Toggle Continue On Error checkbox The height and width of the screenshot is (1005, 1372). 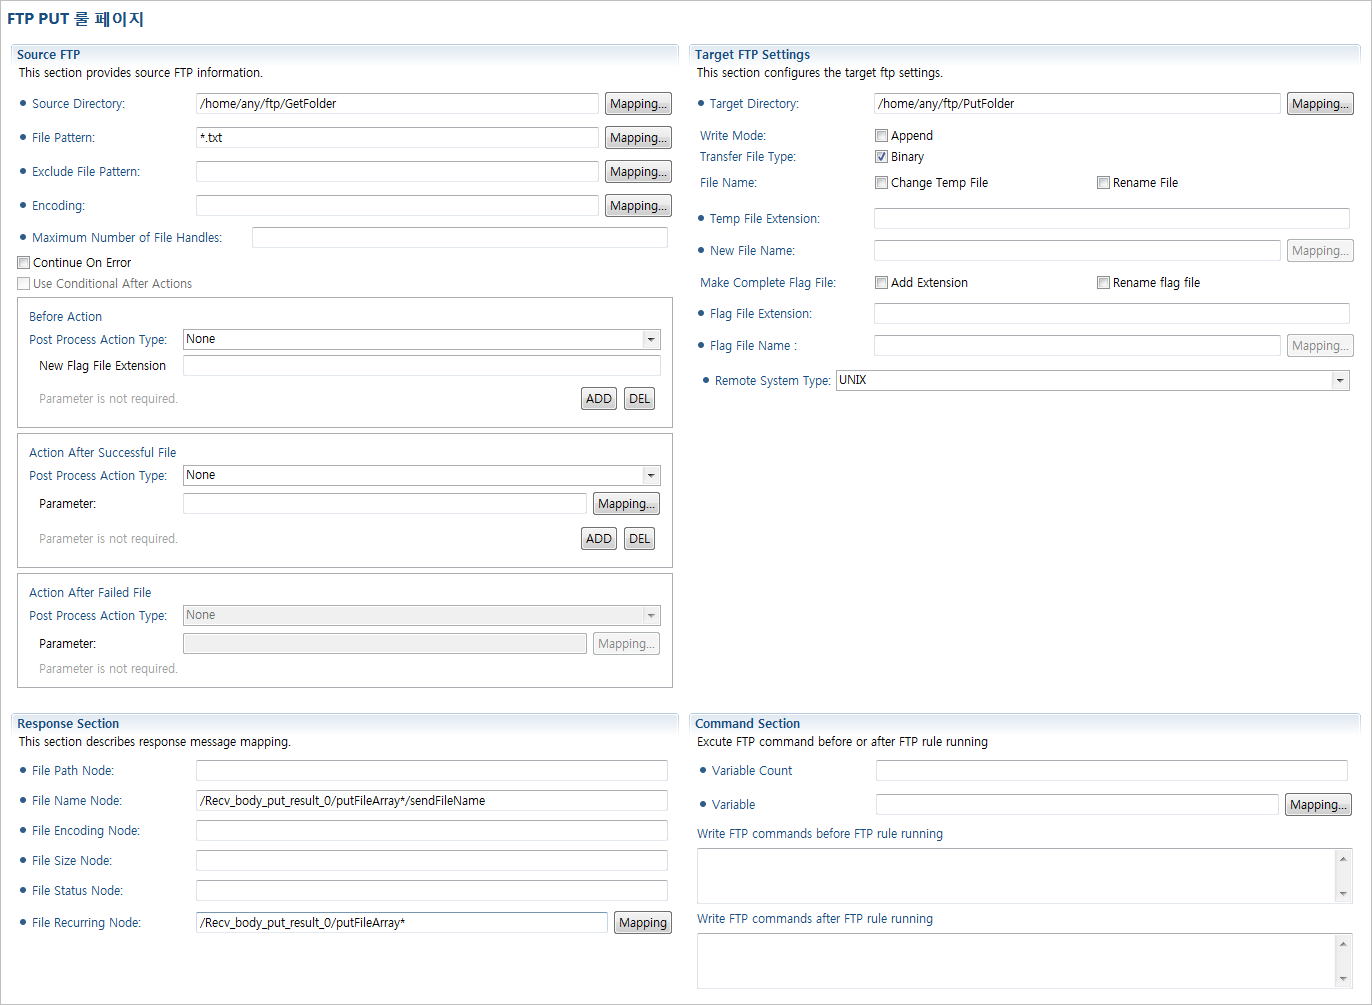click(24, 263)
